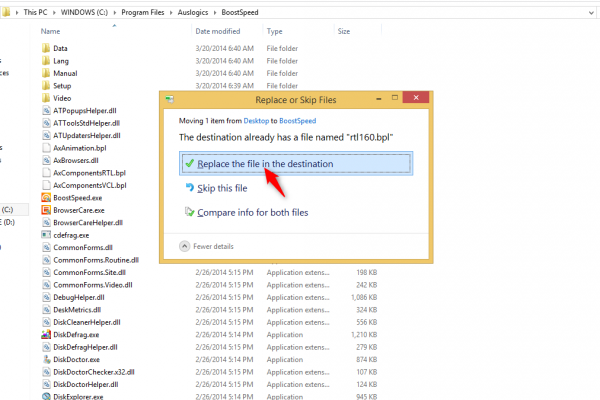
Task: Sort files by Name column header
Action: pos(51,31)
